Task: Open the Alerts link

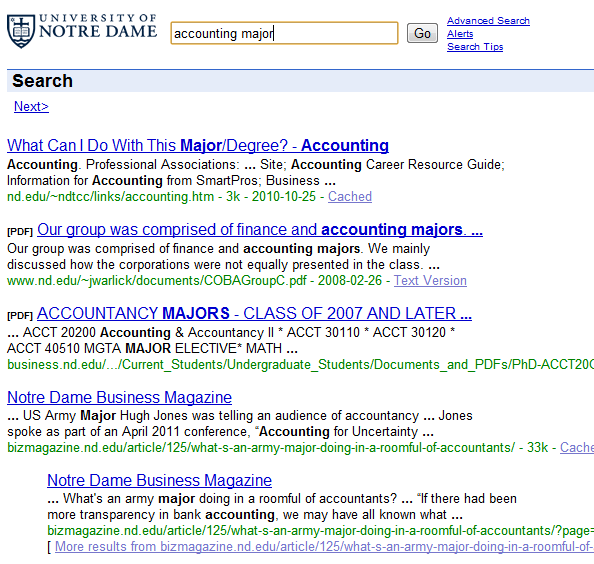Action: 460,34
